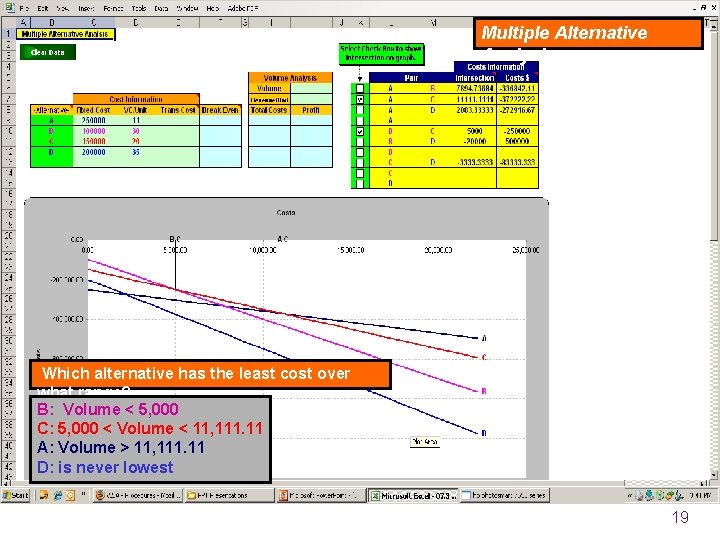Select column J header
Viewport: 720px width, 540px height.
pyautogui.click(x=342, y=22)
